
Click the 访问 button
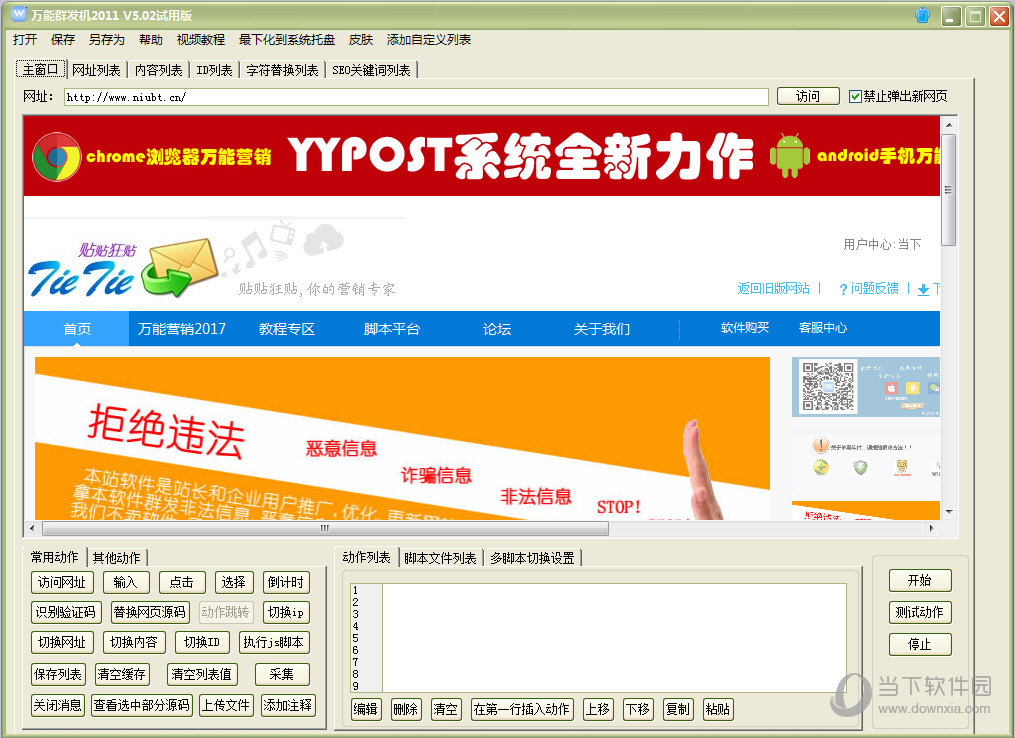pos(808,96)
